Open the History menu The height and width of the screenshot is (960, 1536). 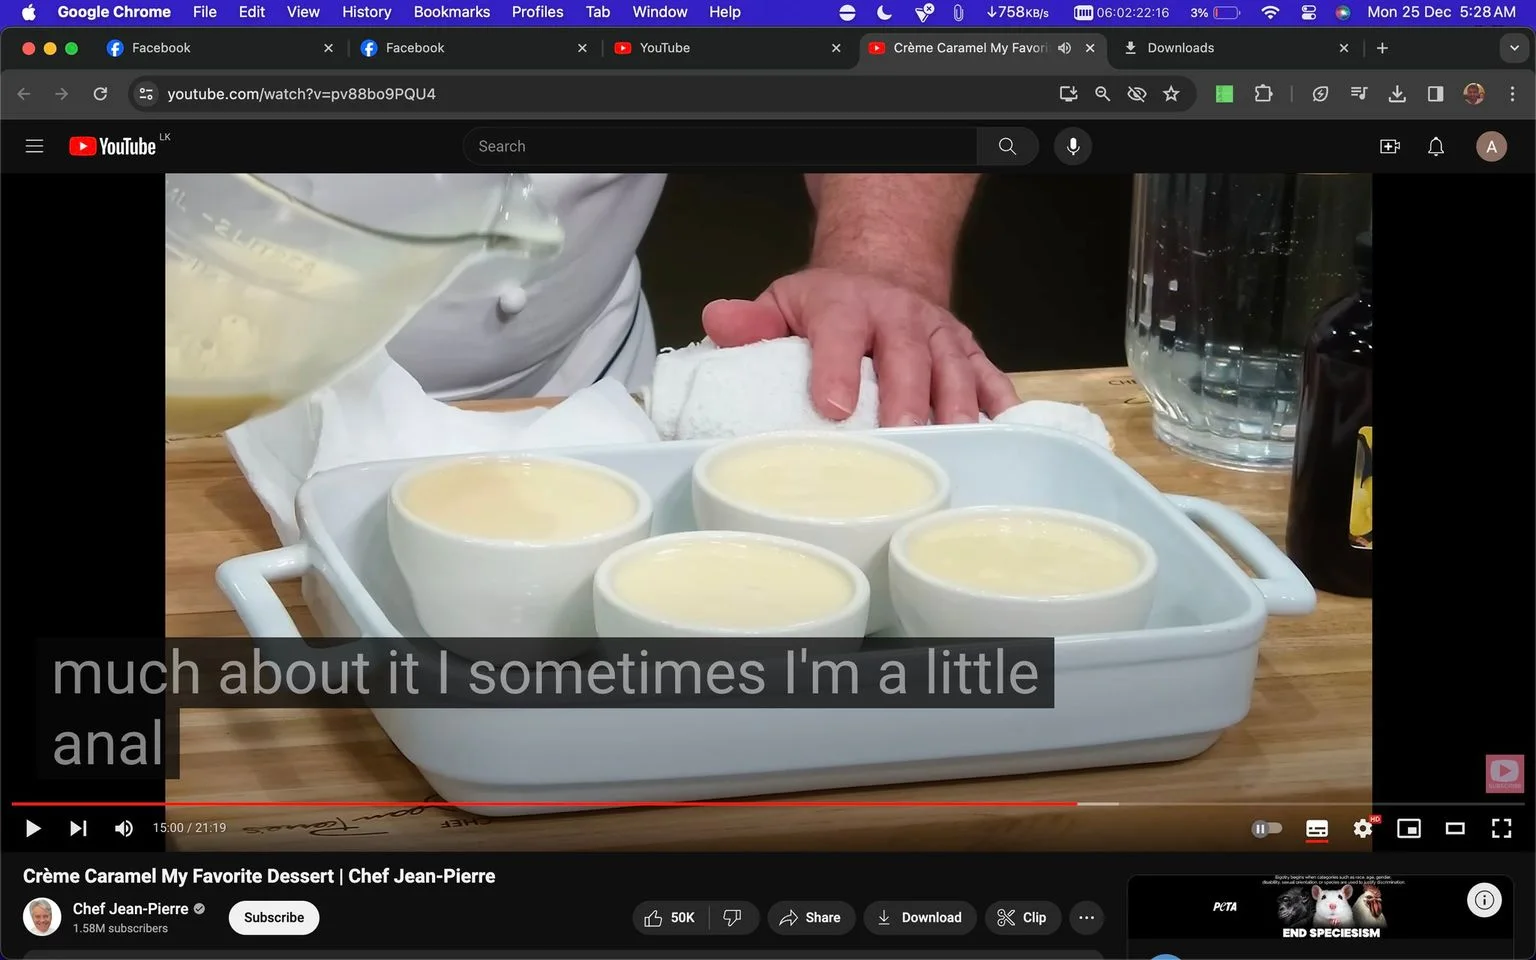(x=366, y=12)
